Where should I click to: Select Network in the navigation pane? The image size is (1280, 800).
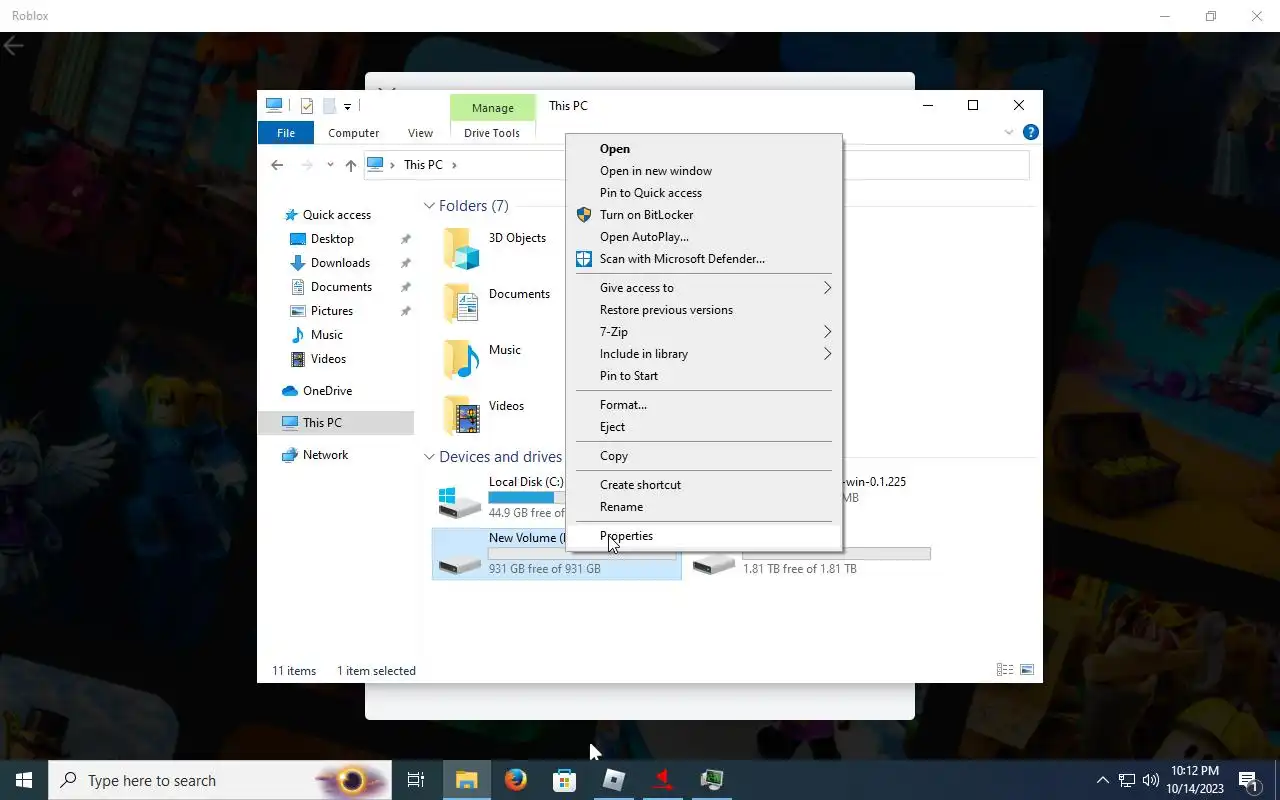coord(325,455)
